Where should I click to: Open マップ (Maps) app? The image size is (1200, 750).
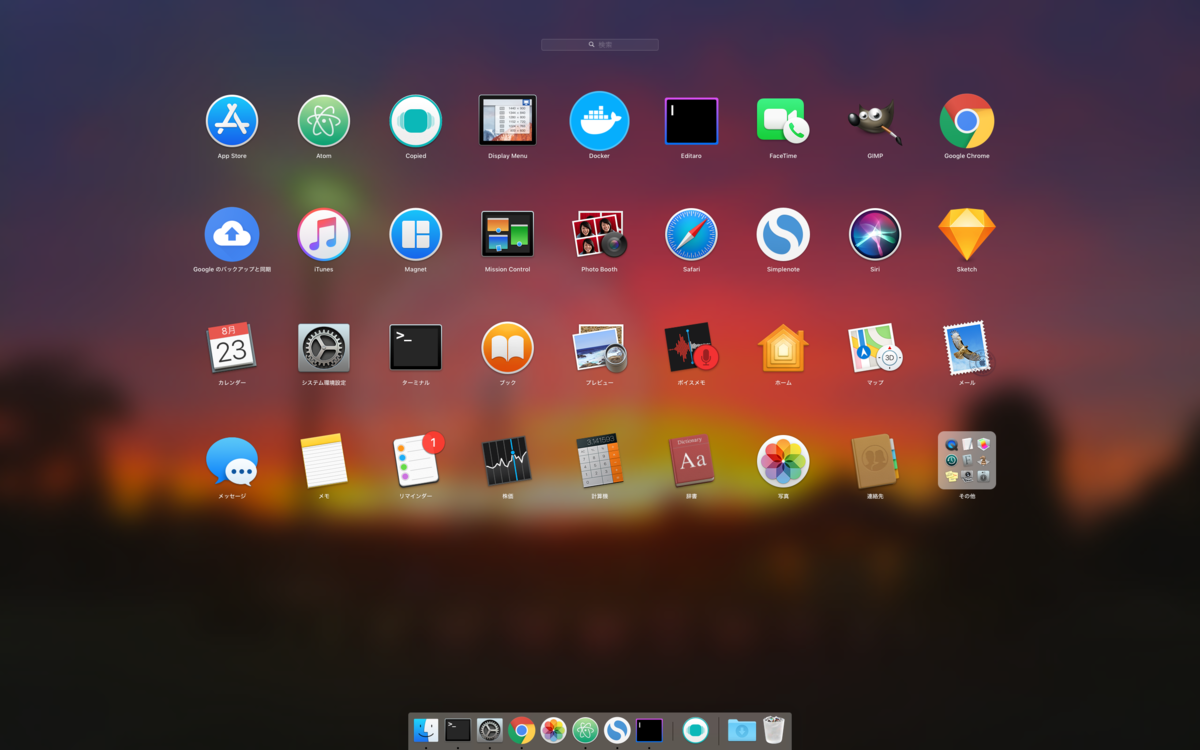click(x=875, y=348)
